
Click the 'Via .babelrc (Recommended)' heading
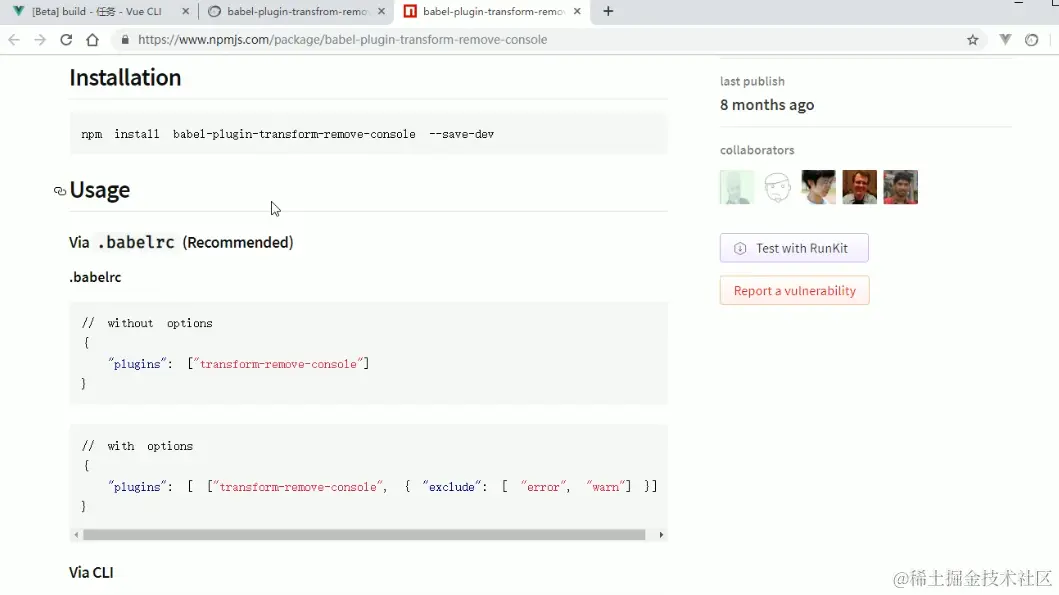pos(181,242)
